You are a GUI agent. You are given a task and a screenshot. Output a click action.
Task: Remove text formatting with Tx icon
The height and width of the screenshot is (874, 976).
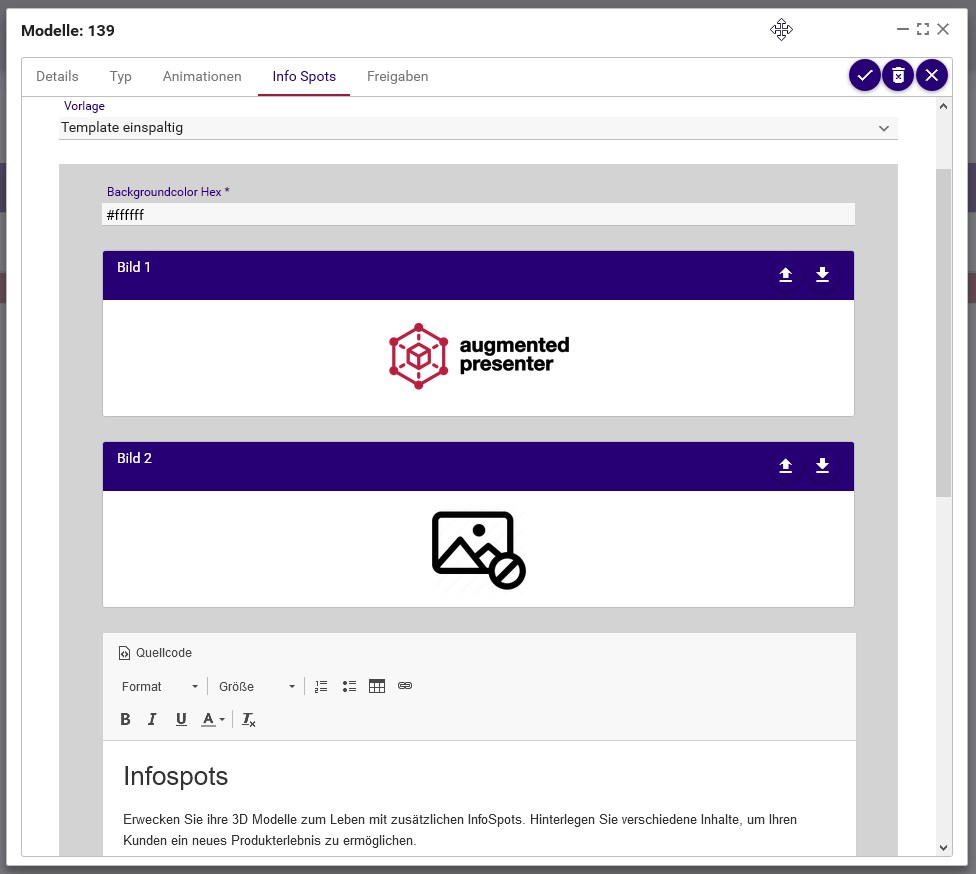[x=248, y=718]
